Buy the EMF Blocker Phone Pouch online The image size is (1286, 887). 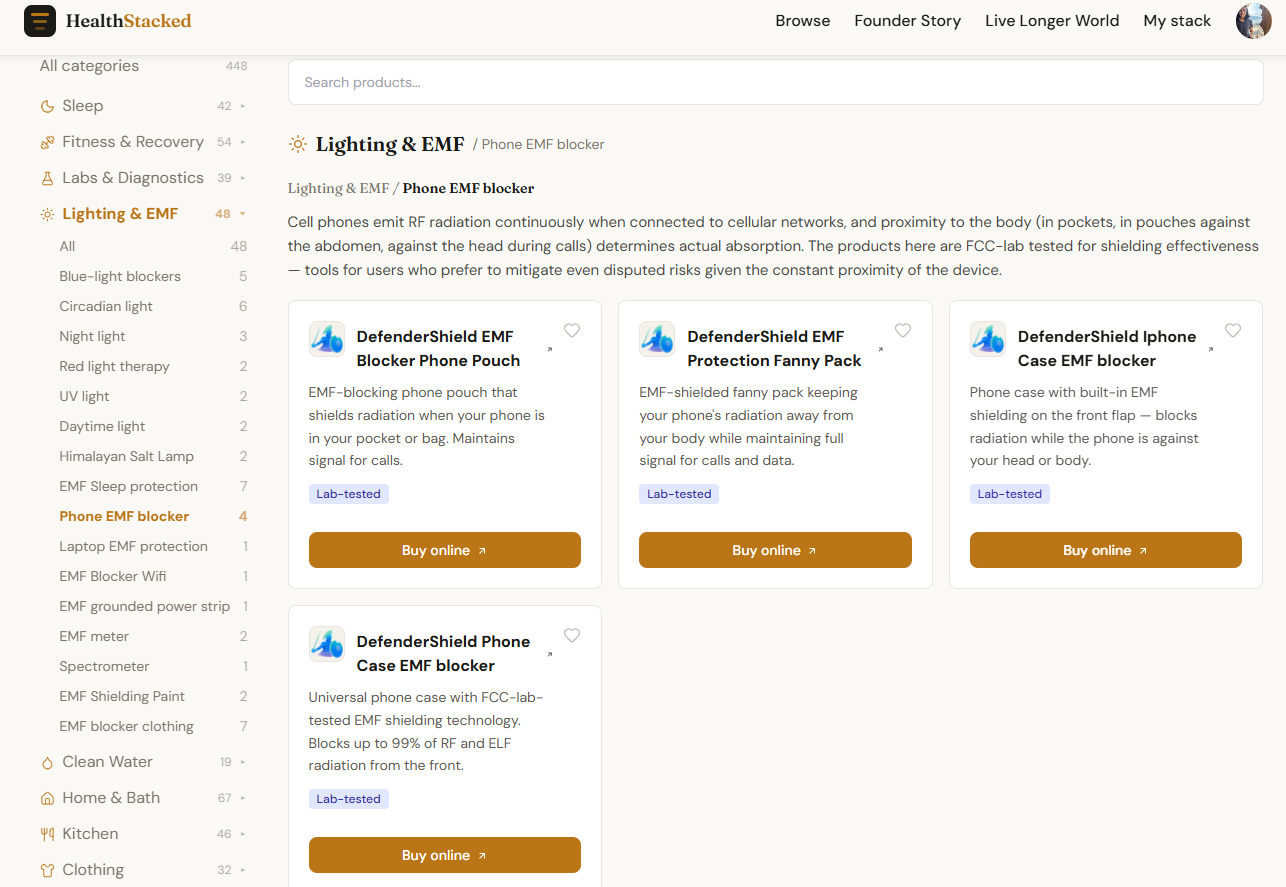click(445, 550)
